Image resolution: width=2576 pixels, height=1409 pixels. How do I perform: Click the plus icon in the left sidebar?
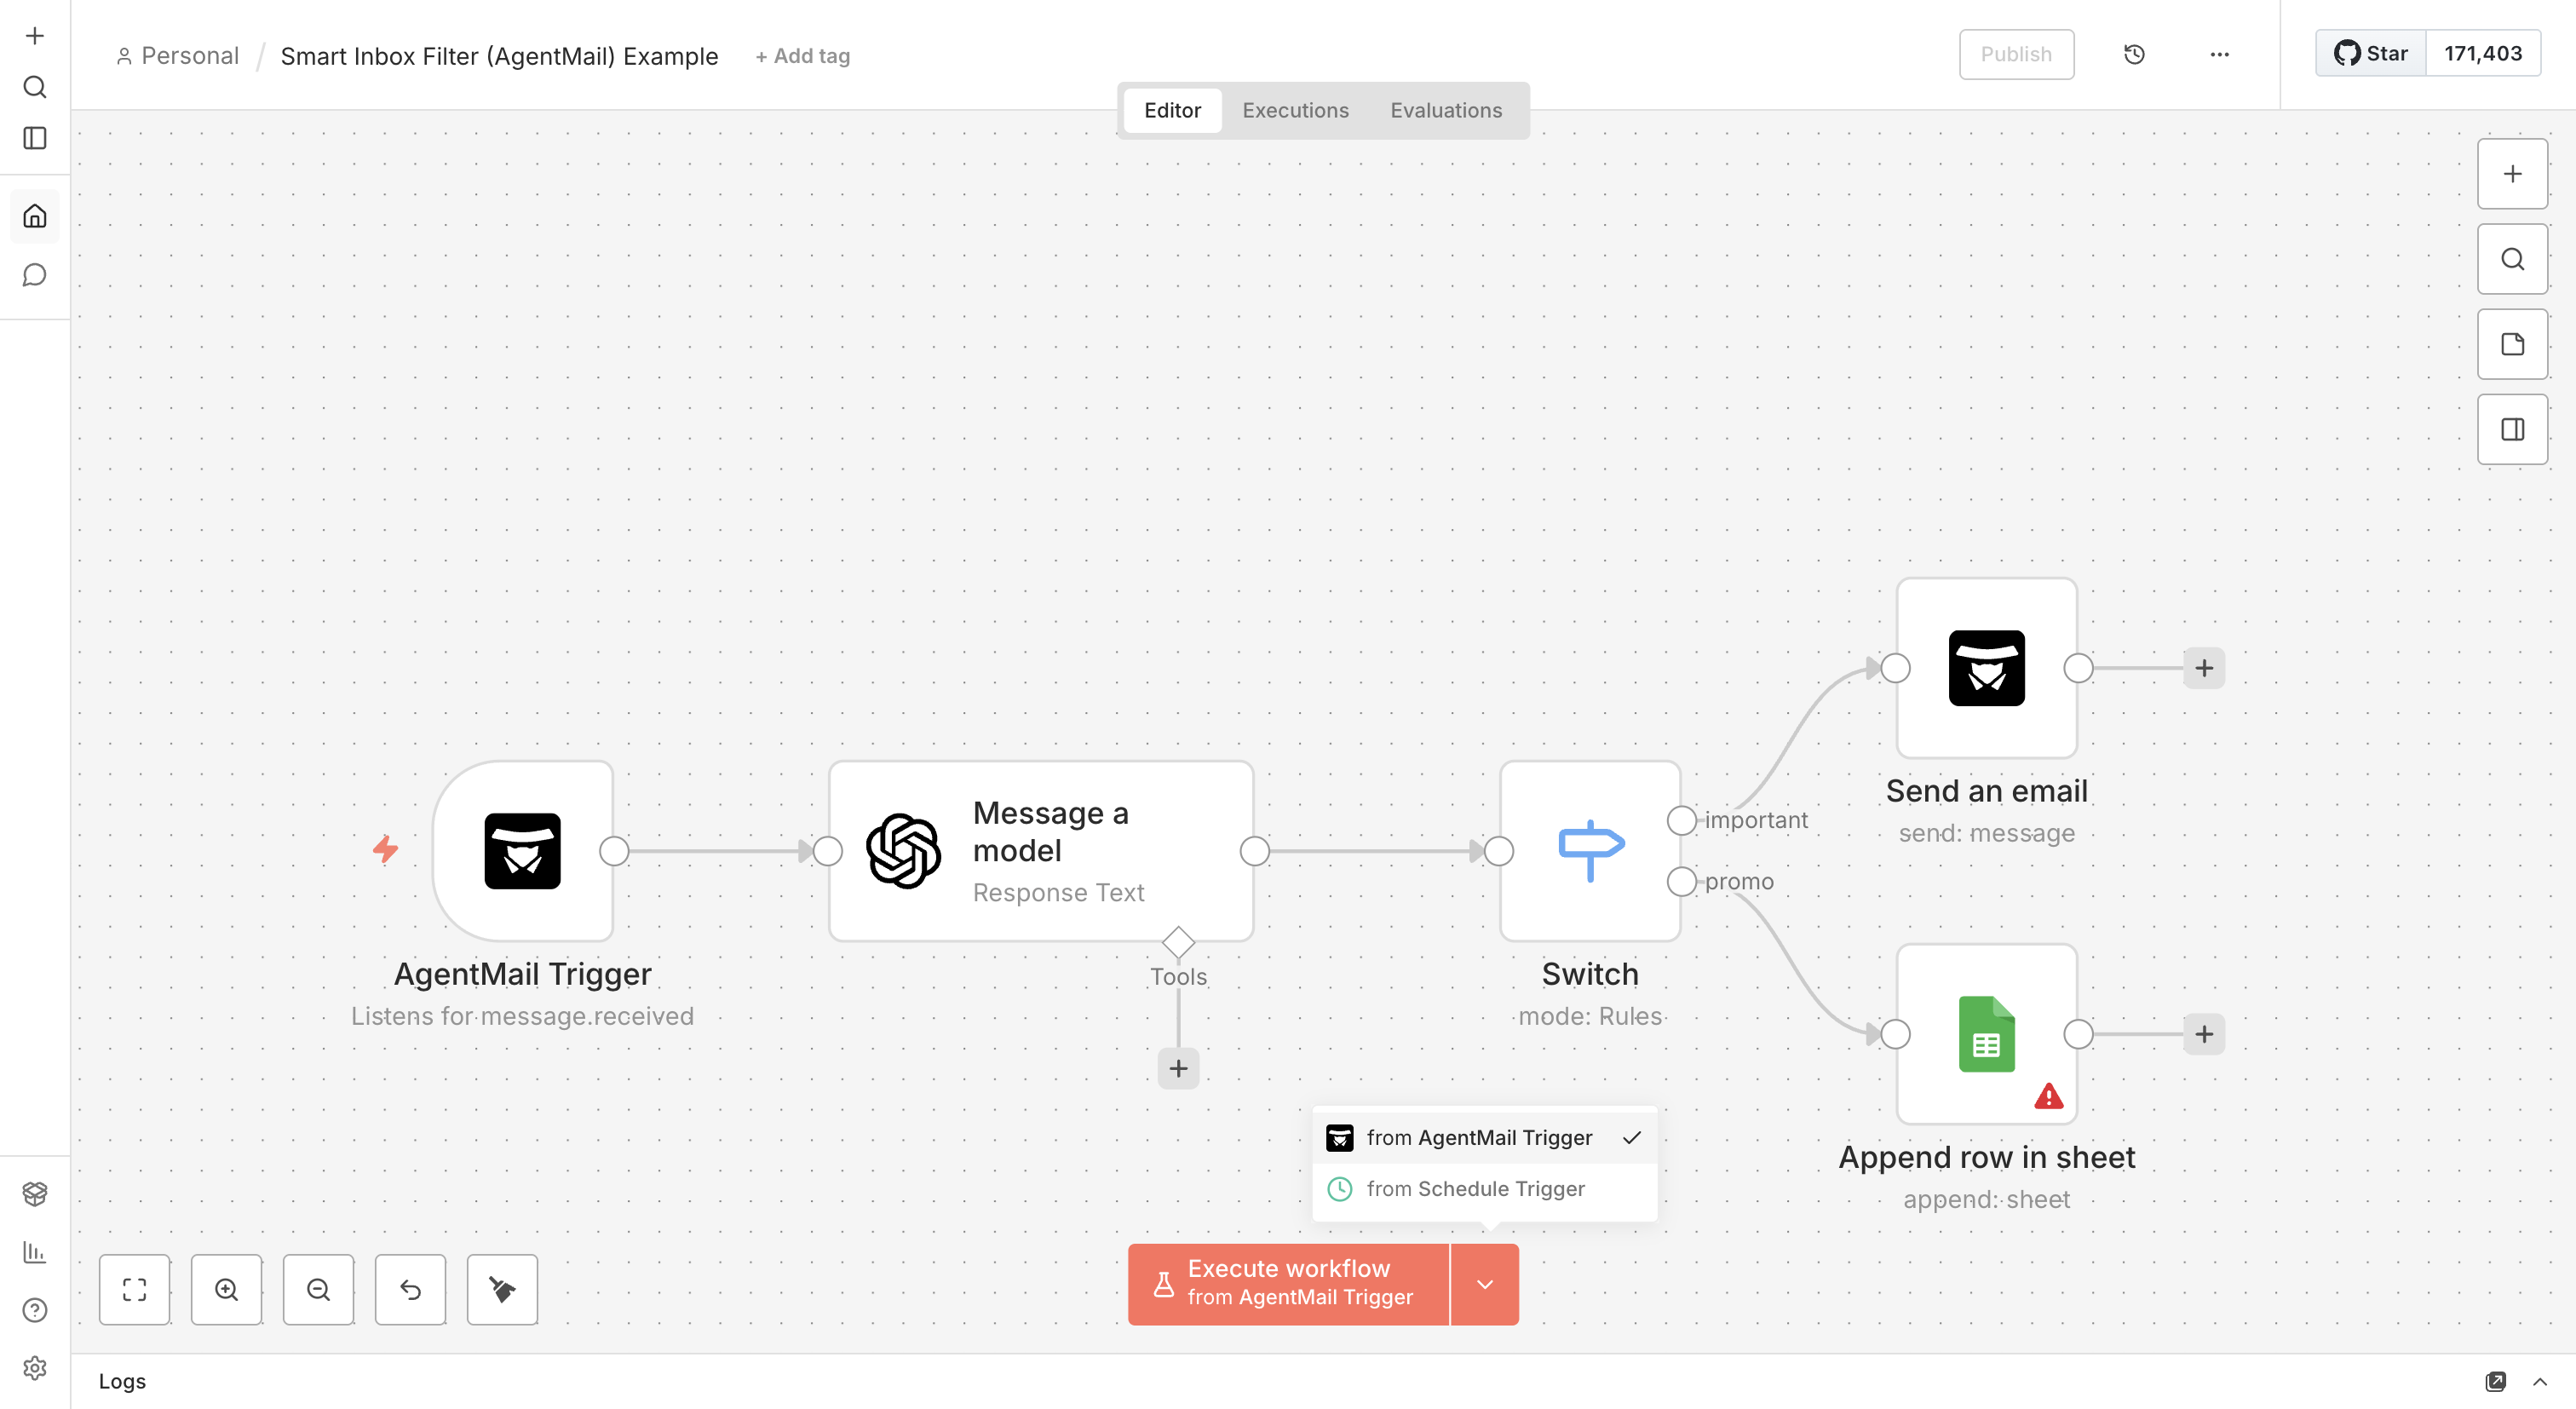(35, 36)
